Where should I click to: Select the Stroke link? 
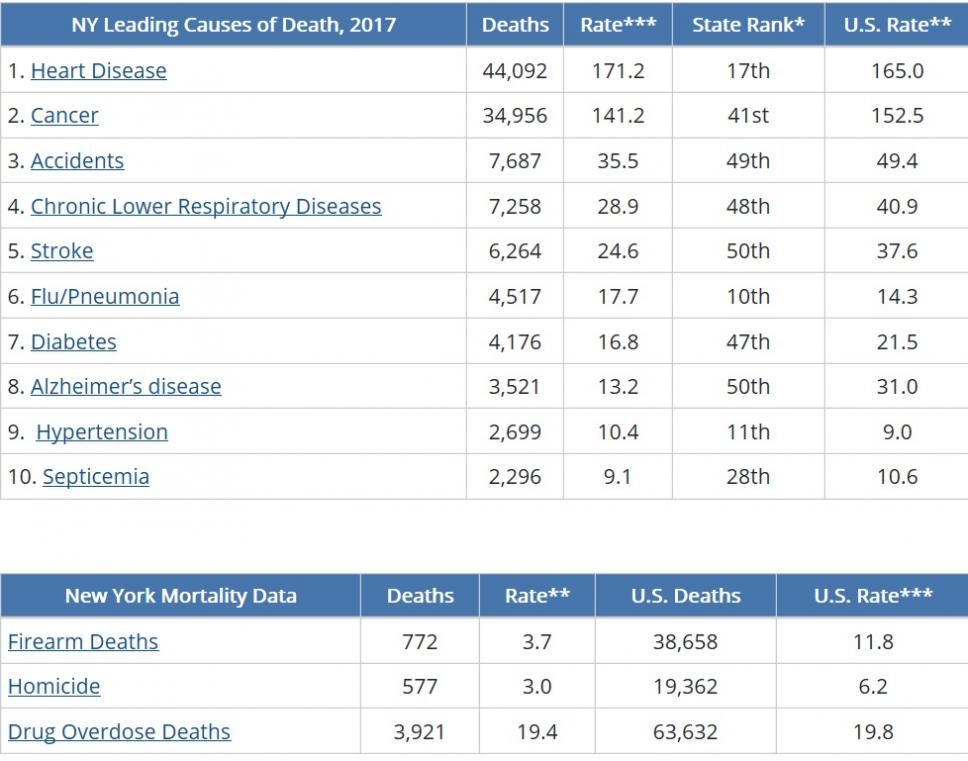tap(62, 251)
